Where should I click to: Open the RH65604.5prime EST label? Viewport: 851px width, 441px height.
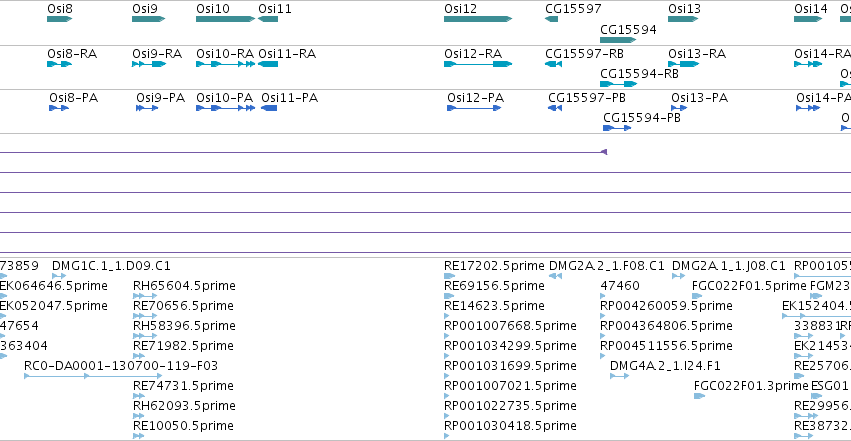pos(184,286)
